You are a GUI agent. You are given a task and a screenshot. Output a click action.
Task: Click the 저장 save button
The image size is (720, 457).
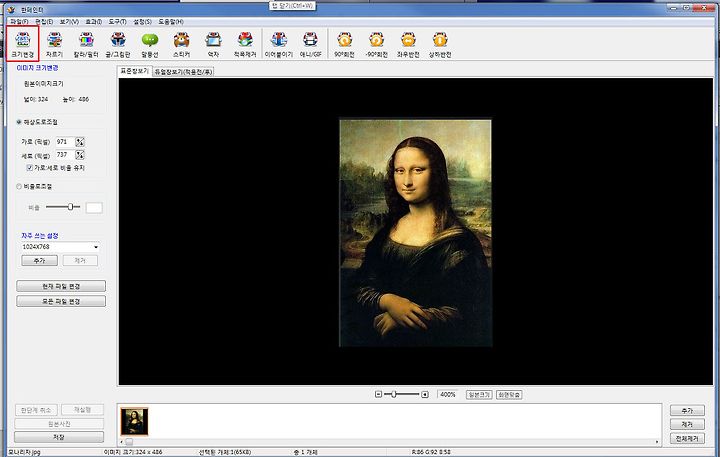pyautogui.click(x=59, y=437)
